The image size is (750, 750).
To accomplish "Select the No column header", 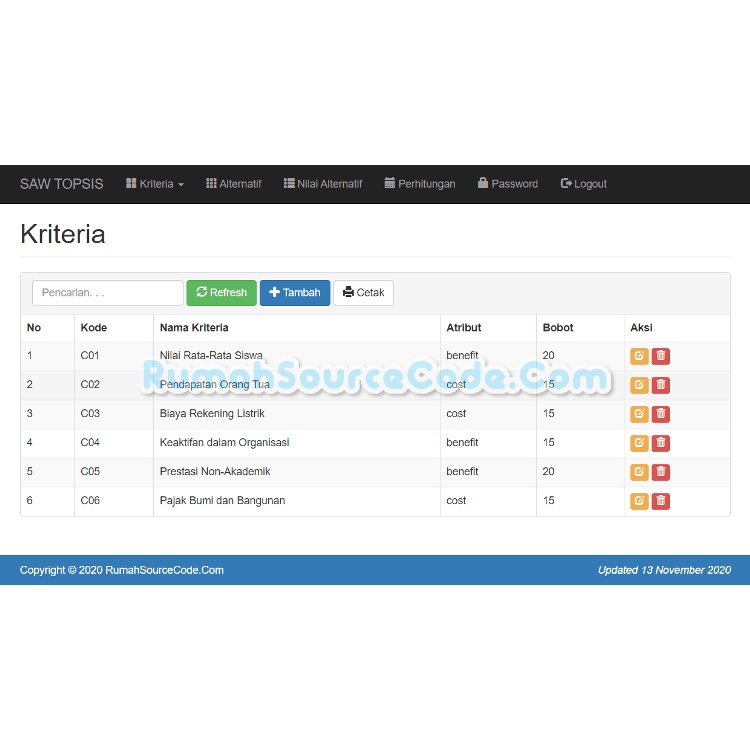I will click(x=33, y=328).
